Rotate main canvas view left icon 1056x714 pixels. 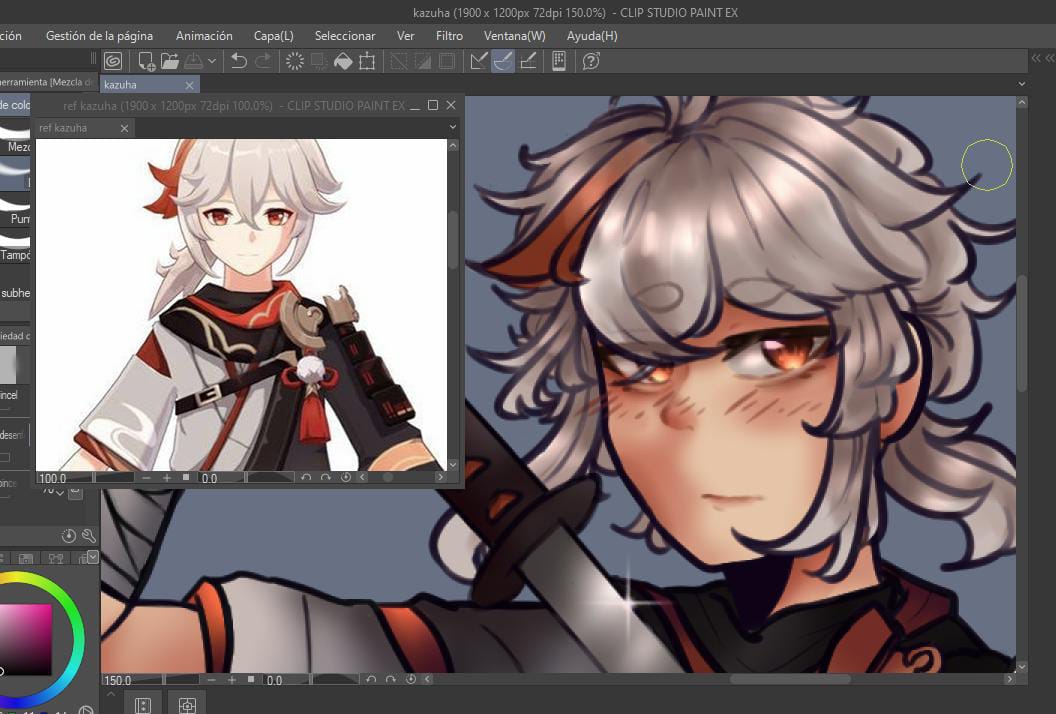point(370,680)
